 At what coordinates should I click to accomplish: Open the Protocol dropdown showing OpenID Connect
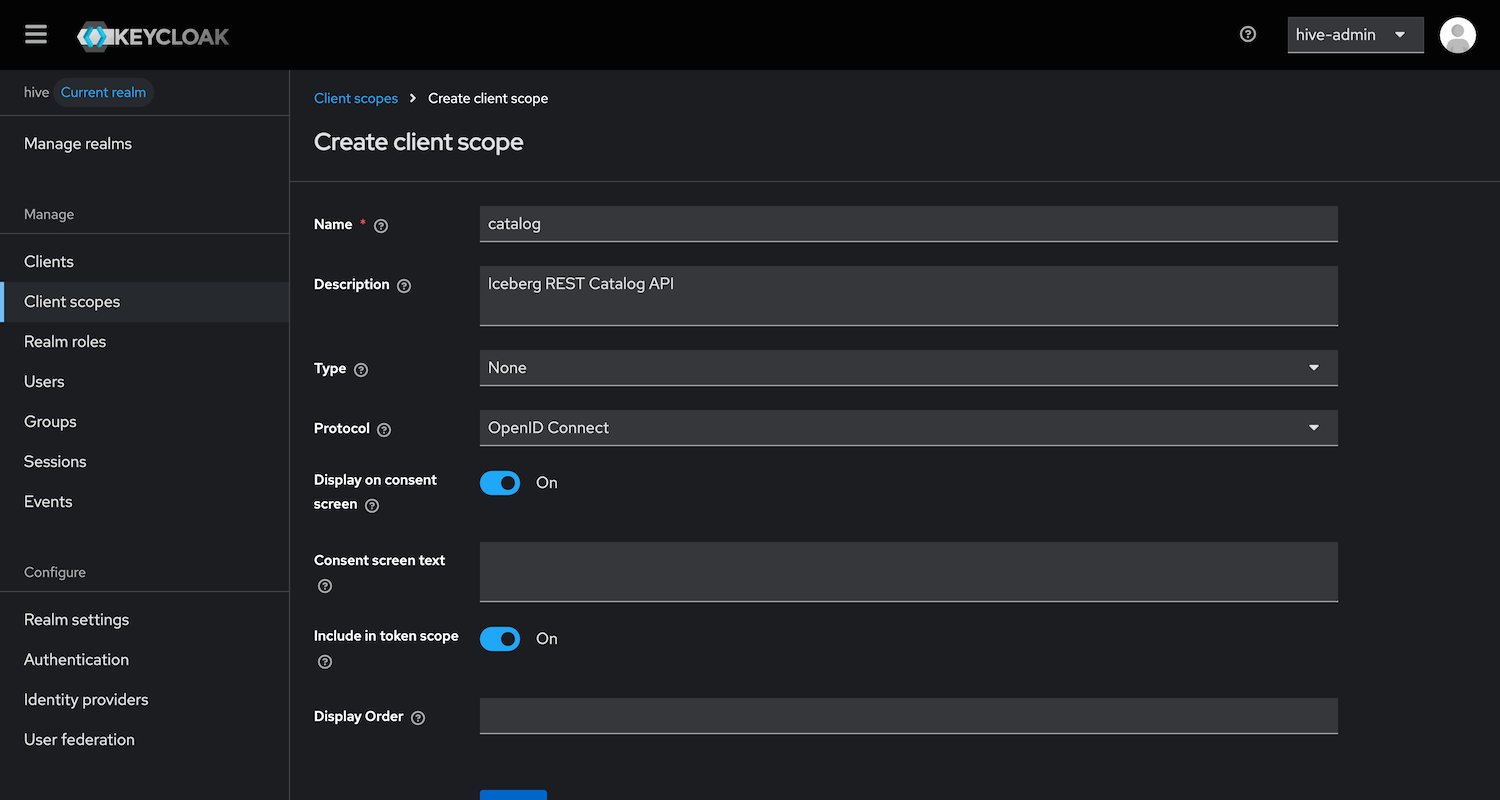[x=908, y=428]
